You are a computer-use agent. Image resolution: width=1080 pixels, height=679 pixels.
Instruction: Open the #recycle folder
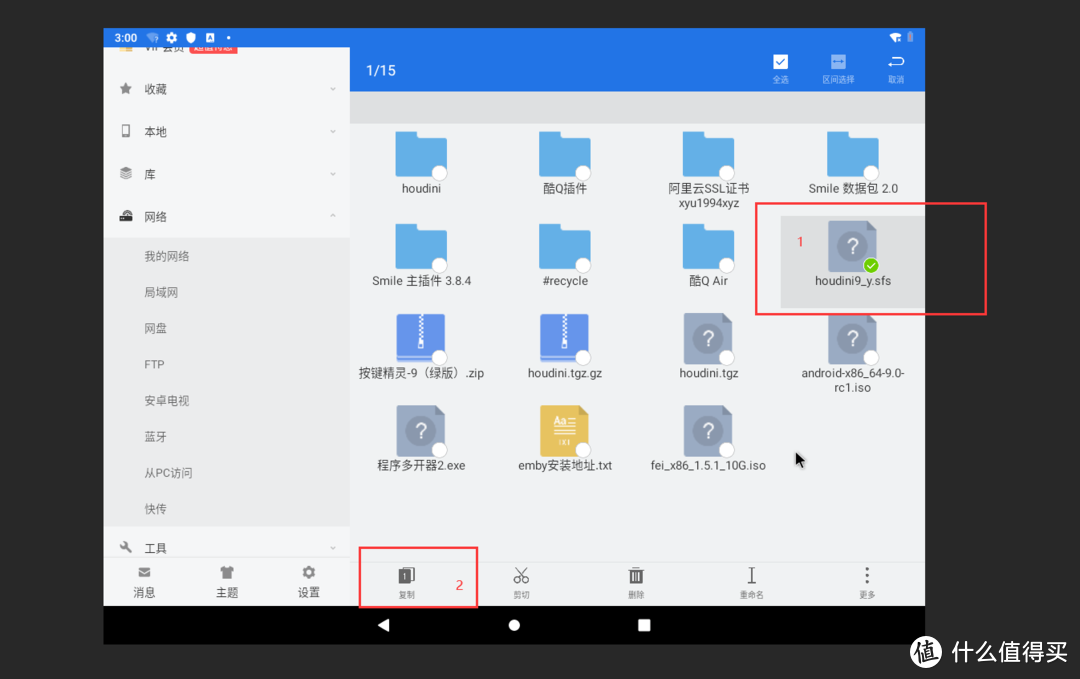(x=564, y=247)
